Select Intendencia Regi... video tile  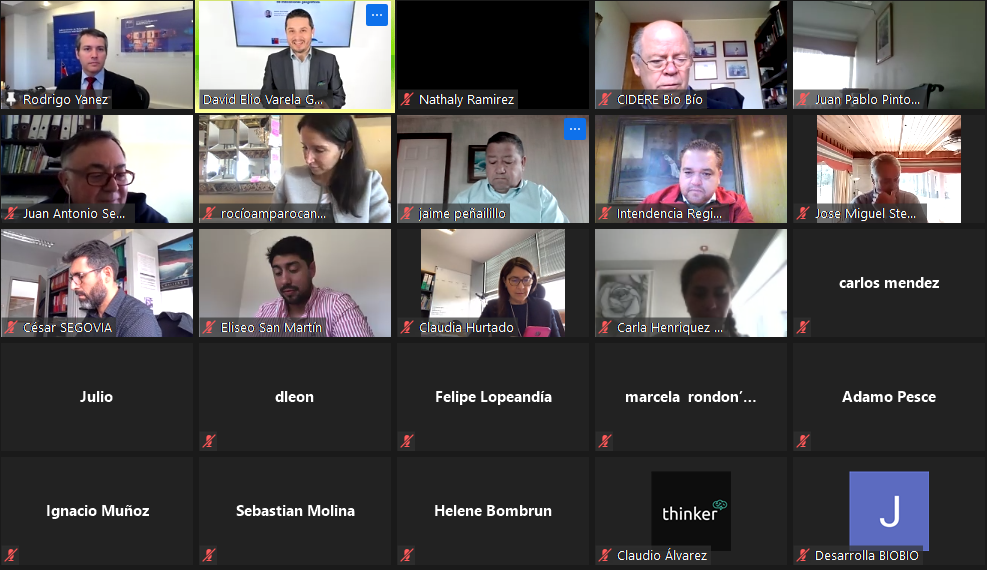691,169
